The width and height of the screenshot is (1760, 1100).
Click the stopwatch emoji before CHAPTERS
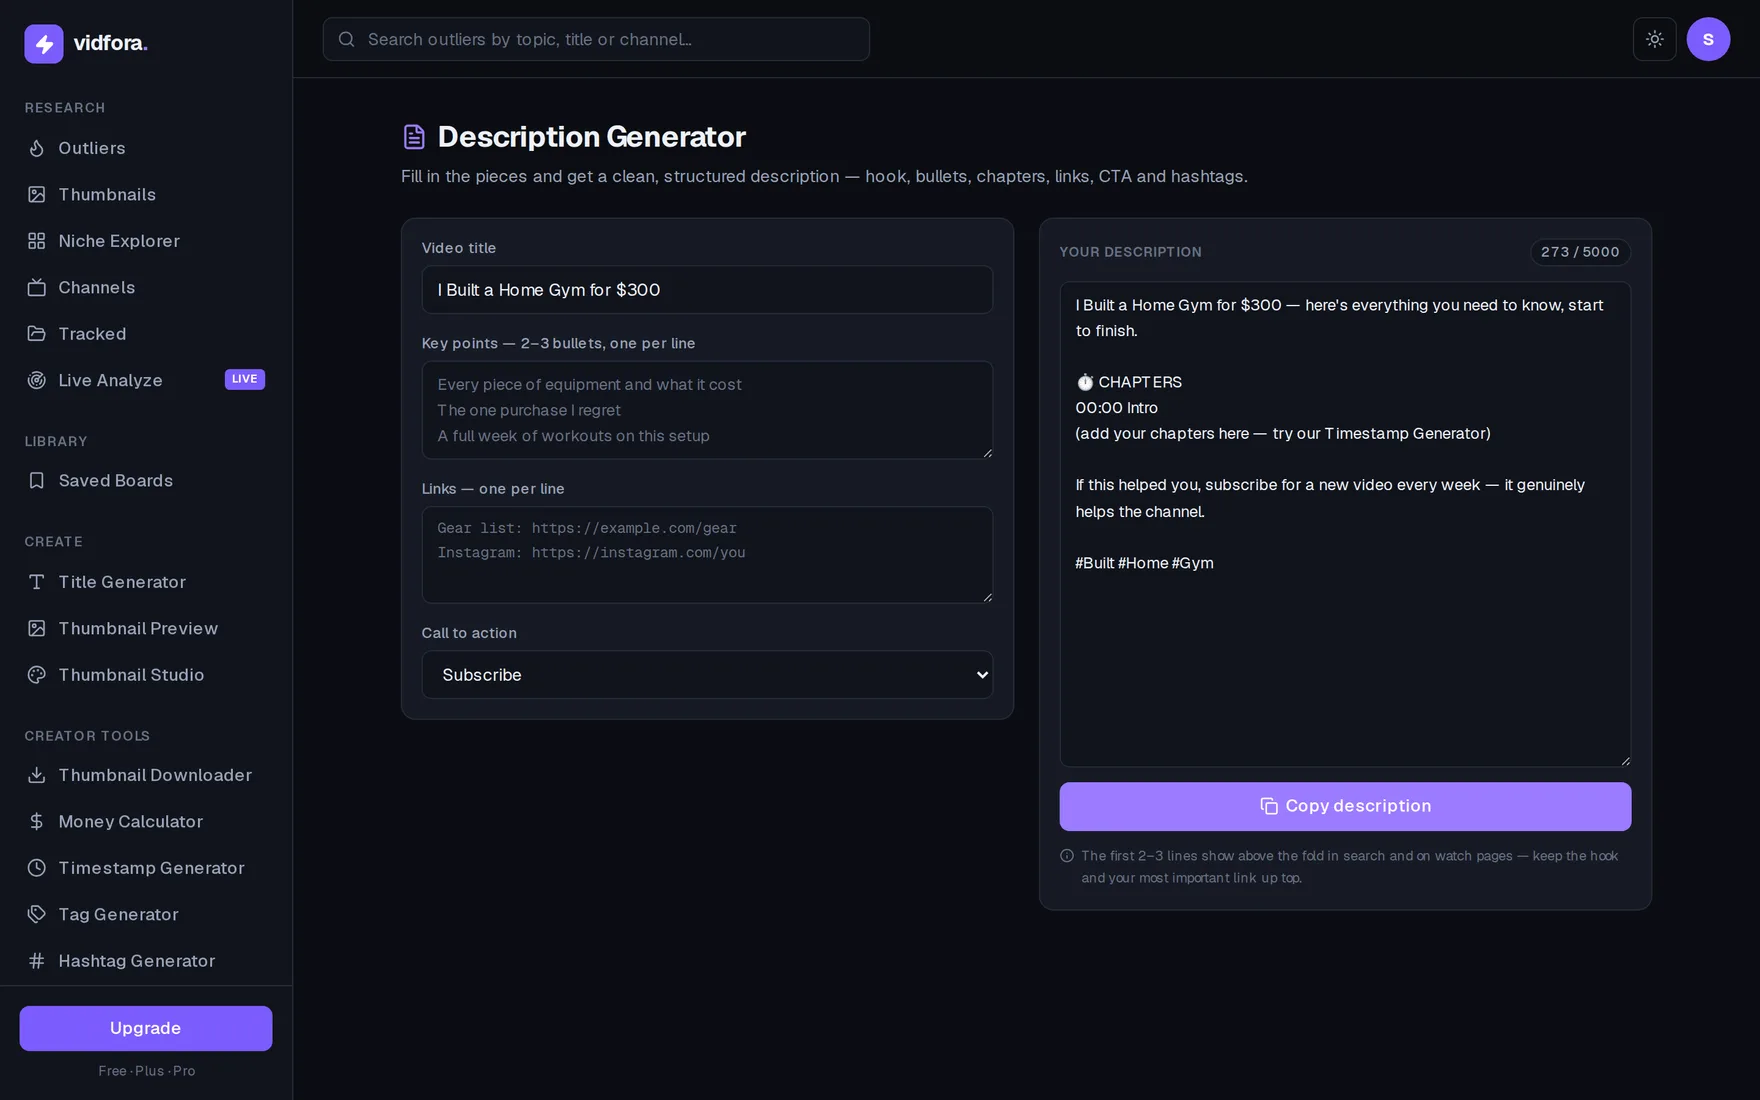point(1085,382)
